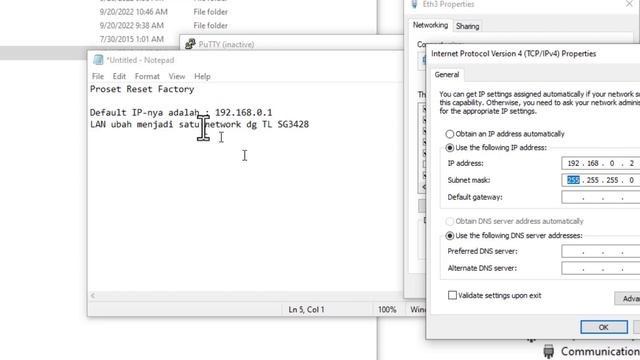Click the '*Untitled - Notepad' title text
Viewport: 640px width, 360px height.
point(140,60)
